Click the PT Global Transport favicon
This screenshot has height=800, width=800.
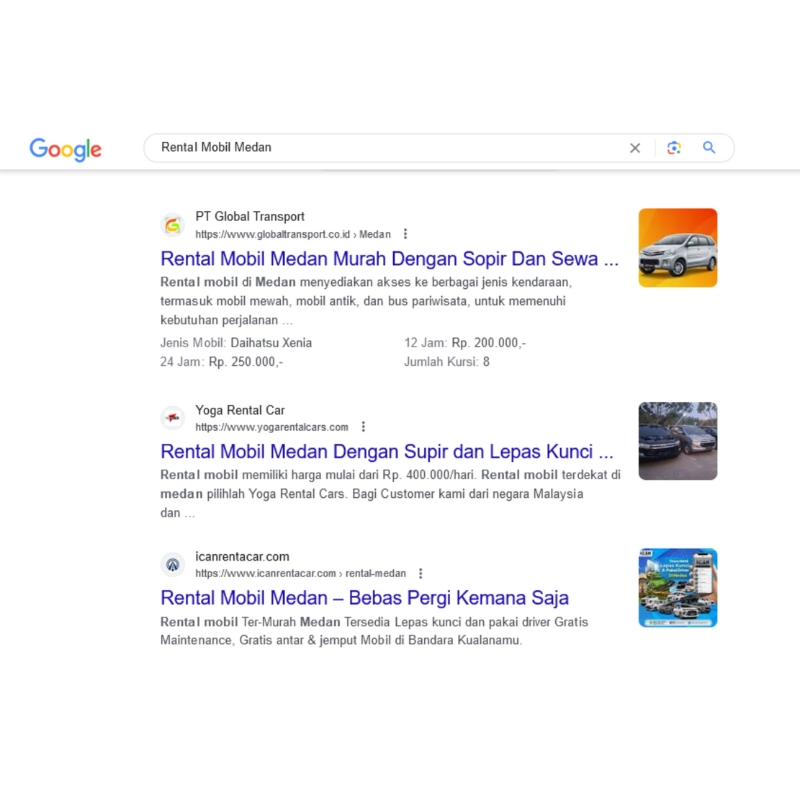coord(173,225)
